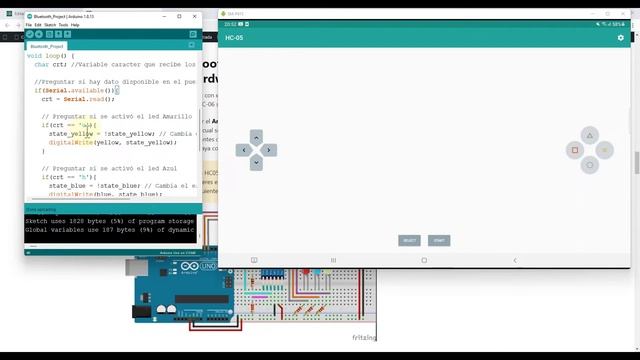The image size is (640, 360).
Task: Click the Arduino editor horizontal scrollbar
Action: pyautogui.click(x=81, y=199)
